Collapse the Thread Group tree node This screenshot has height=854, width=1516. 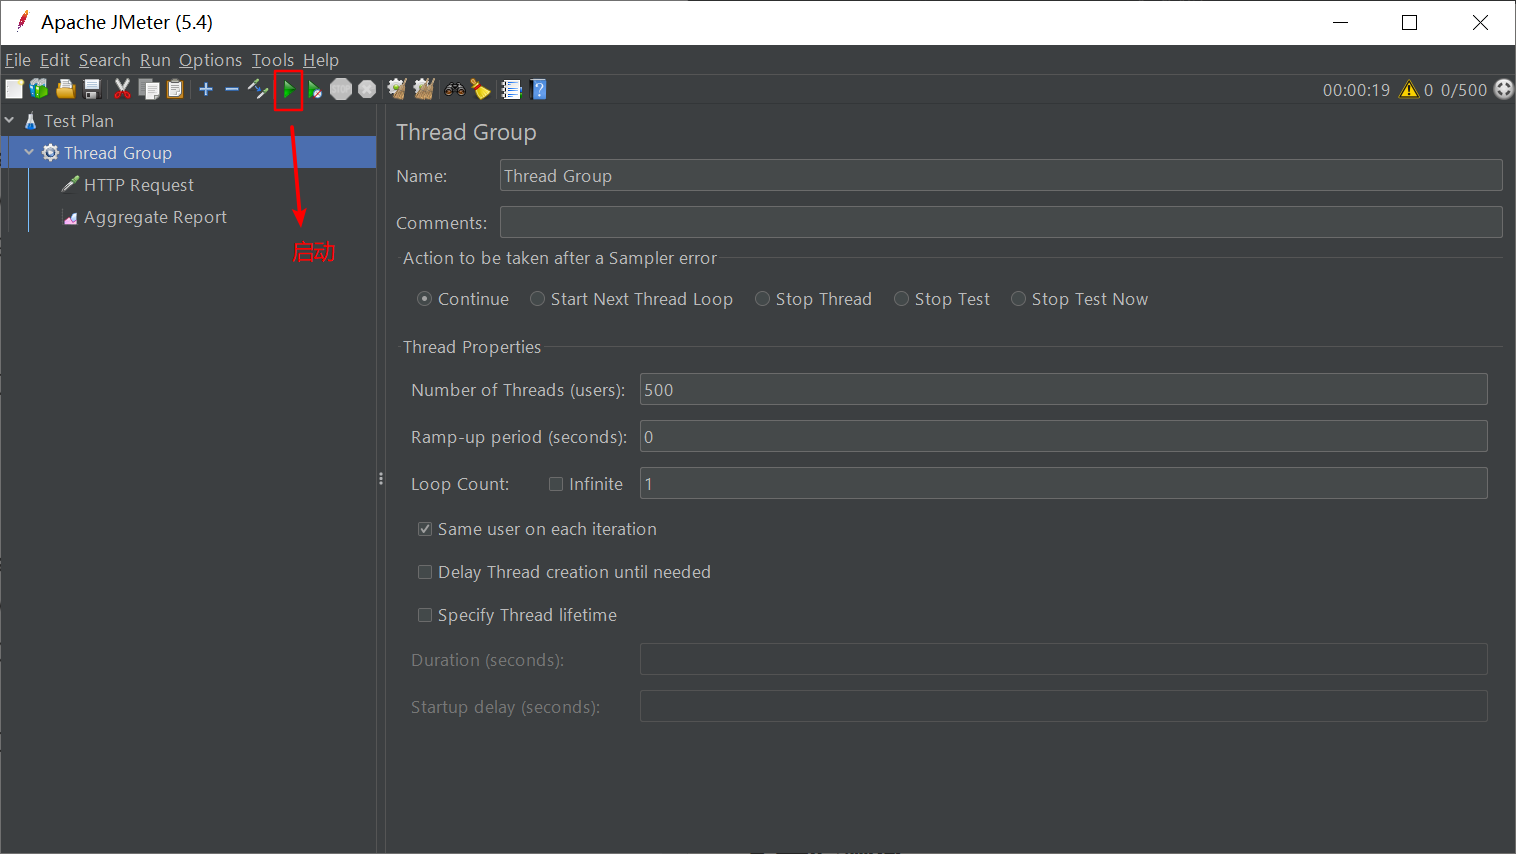(30, 153)
